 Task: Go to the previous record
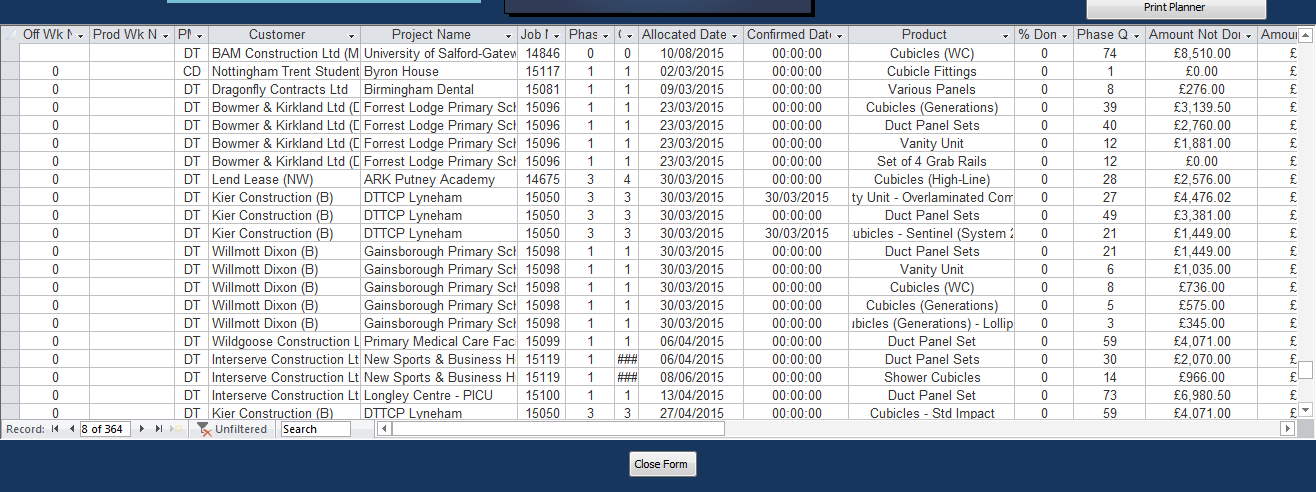click(72, 429)
